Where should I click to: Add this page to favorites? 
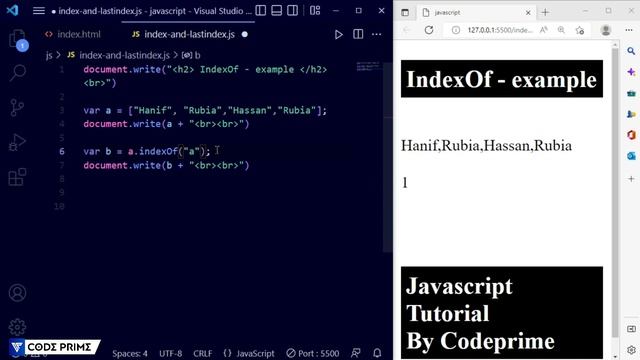(580, 30)
